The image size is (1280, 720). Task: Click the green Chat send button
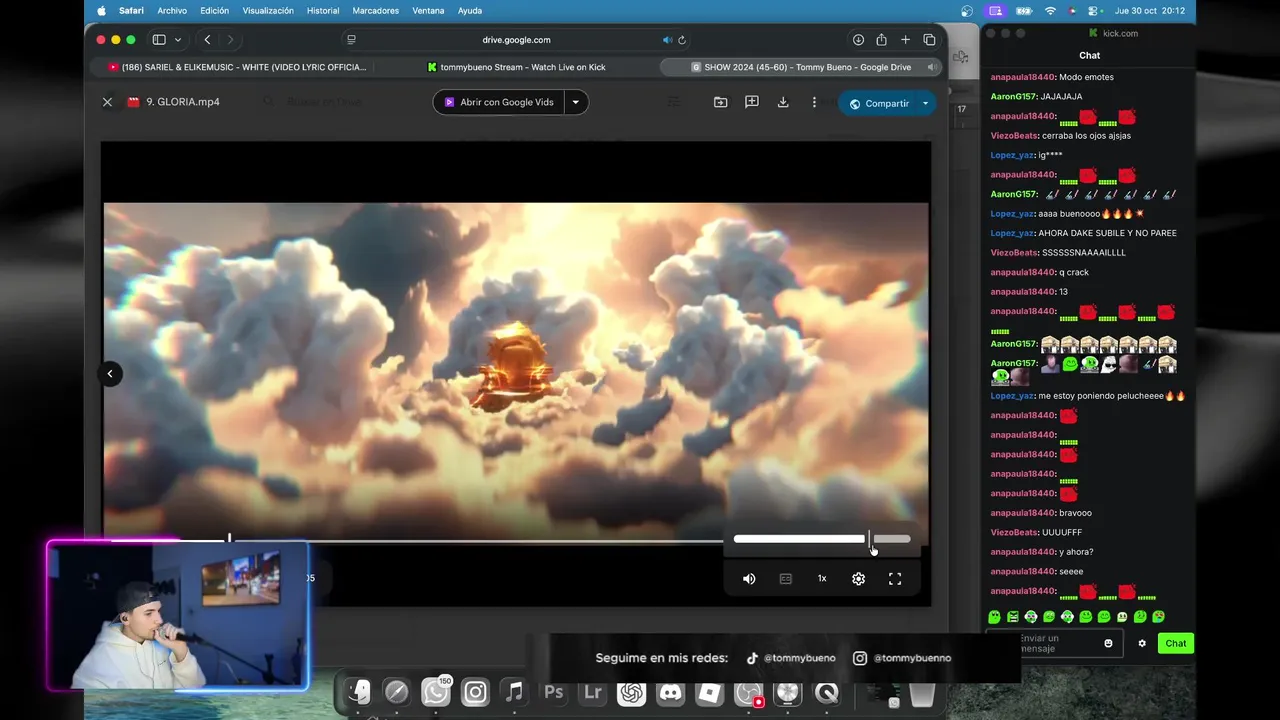(1176, 643)
